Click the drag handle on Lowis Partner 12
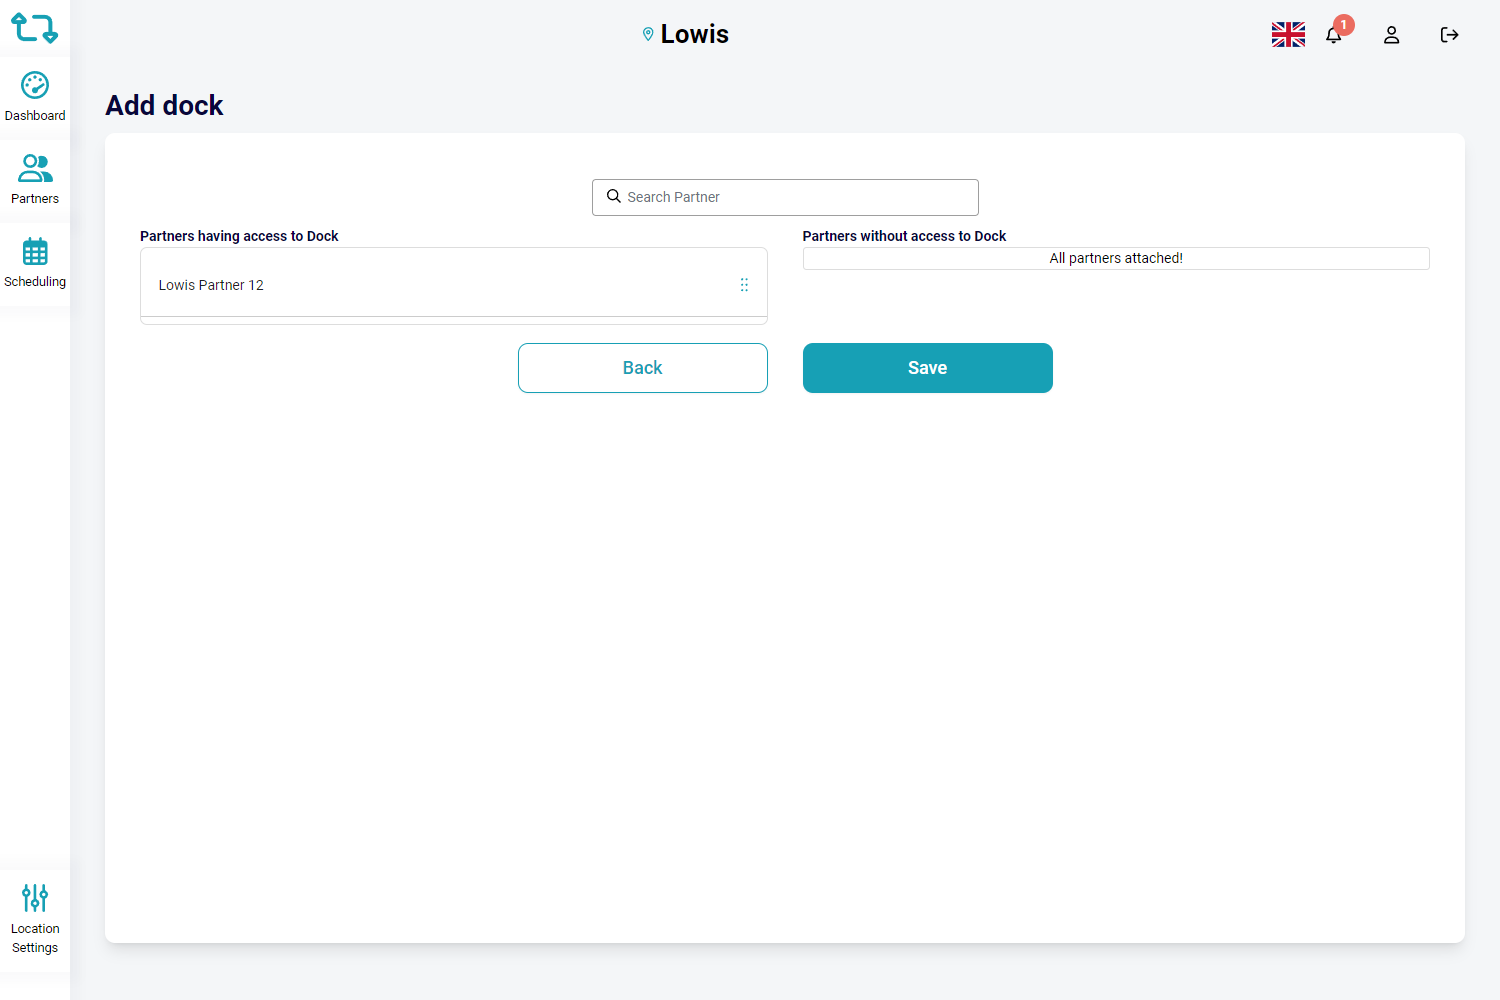Viewport: 1500px width, 1000px height. 744,285
